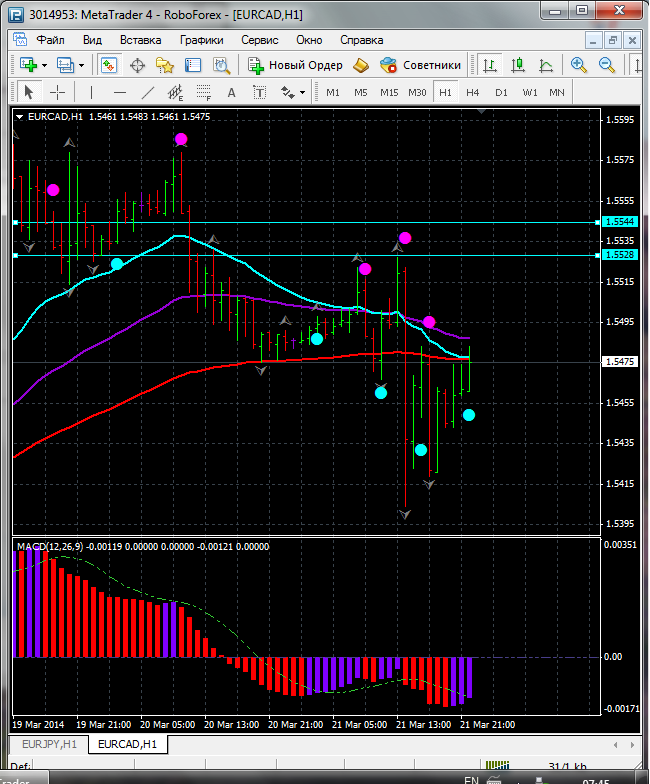Select the Cursor arrow tool

28,92
